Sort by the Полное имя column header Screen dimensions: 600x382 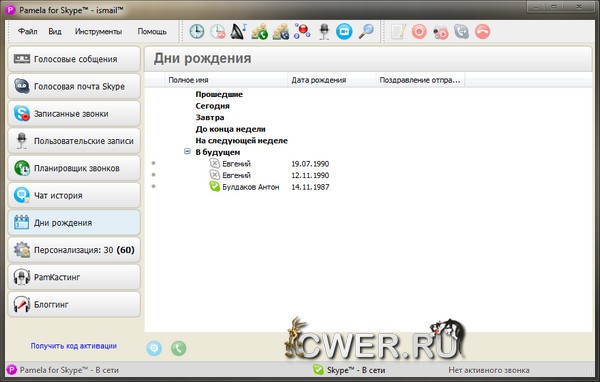coord(226,80)
